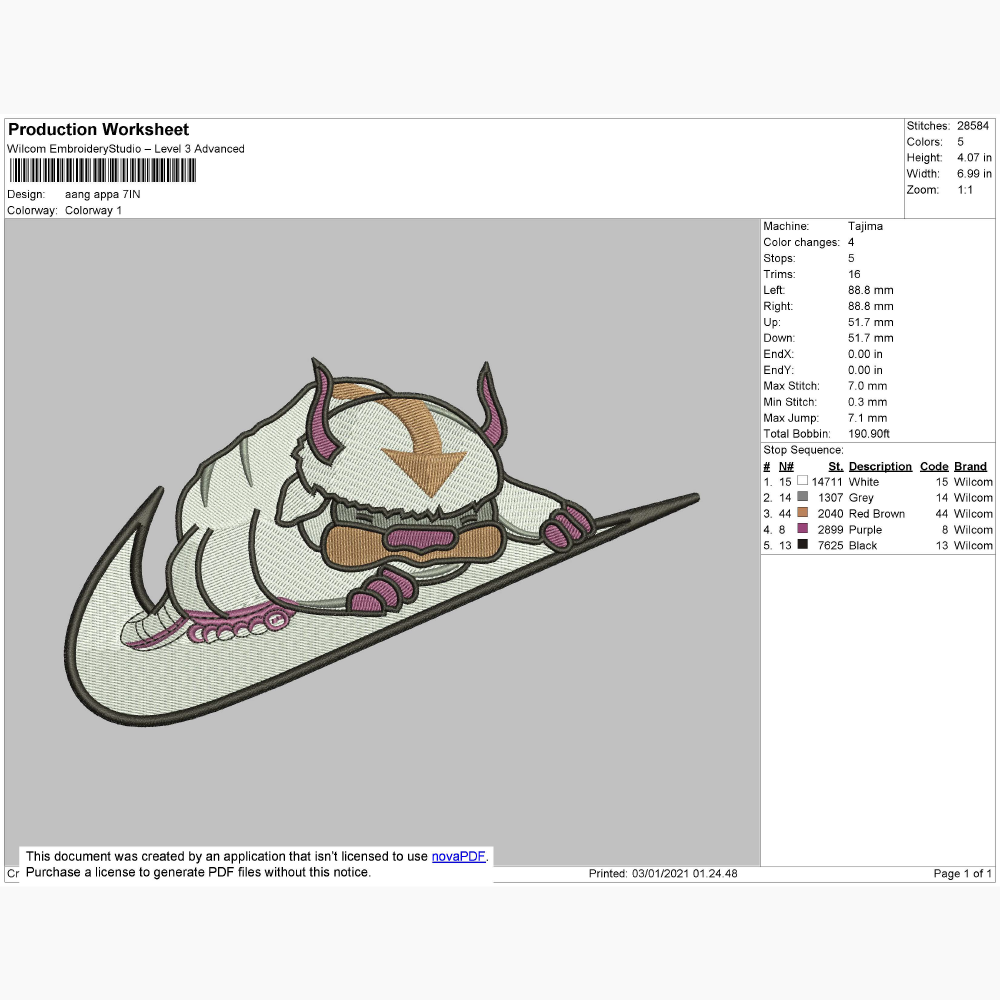1000x1000 pixels.
Task: Click the Stitches count value 28584
Action: pos(972,126)
